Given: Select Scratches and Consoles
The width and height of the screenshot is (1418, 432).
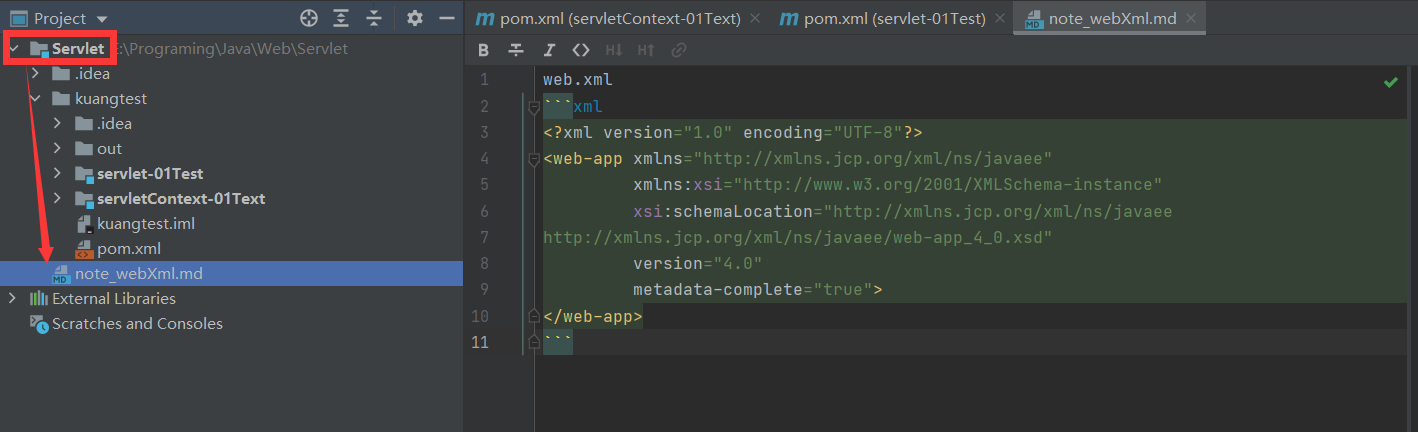Looking at the screenshot, I should [137, 324].
